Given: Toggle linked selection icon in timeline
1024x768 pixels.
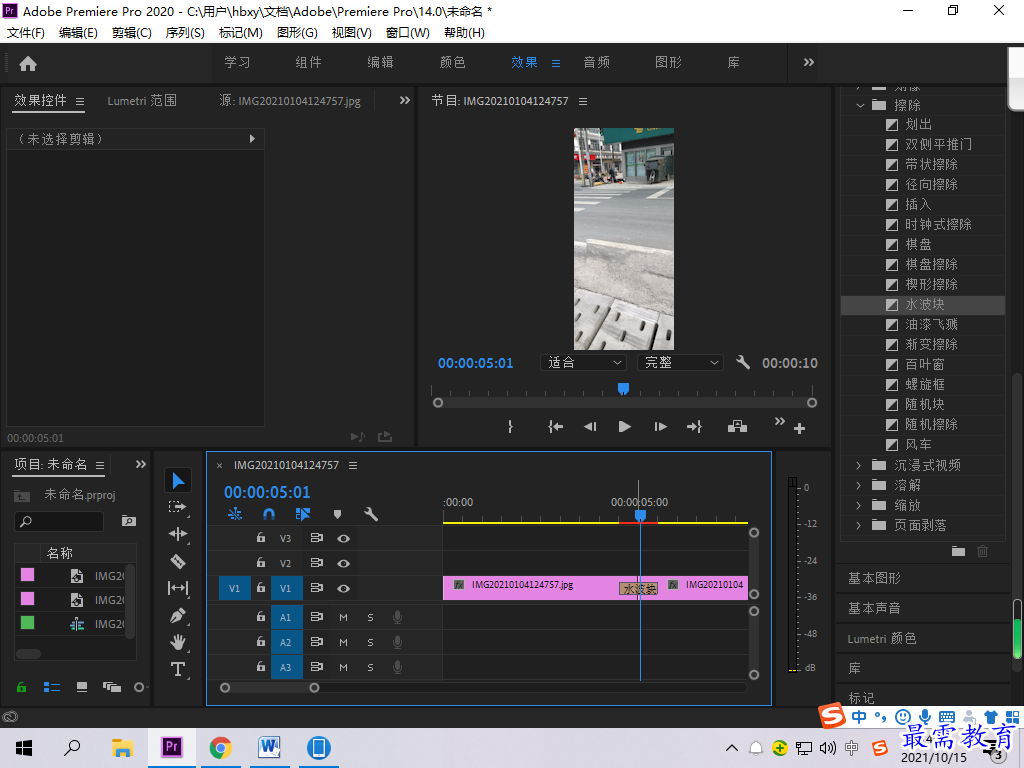Looking at the screenshot, I should (302, 514).
